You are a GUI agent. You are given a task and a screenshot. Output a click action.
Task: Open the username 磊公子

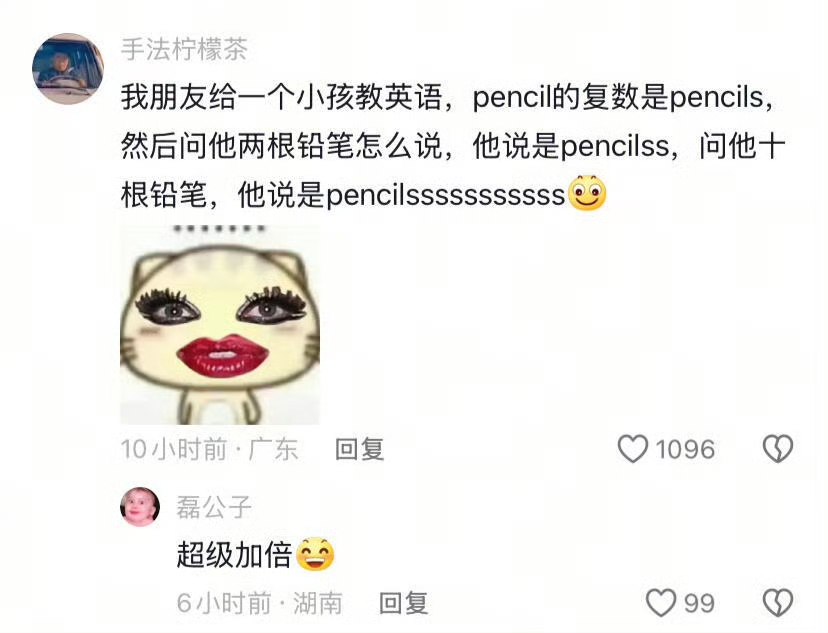pos(213,507)
